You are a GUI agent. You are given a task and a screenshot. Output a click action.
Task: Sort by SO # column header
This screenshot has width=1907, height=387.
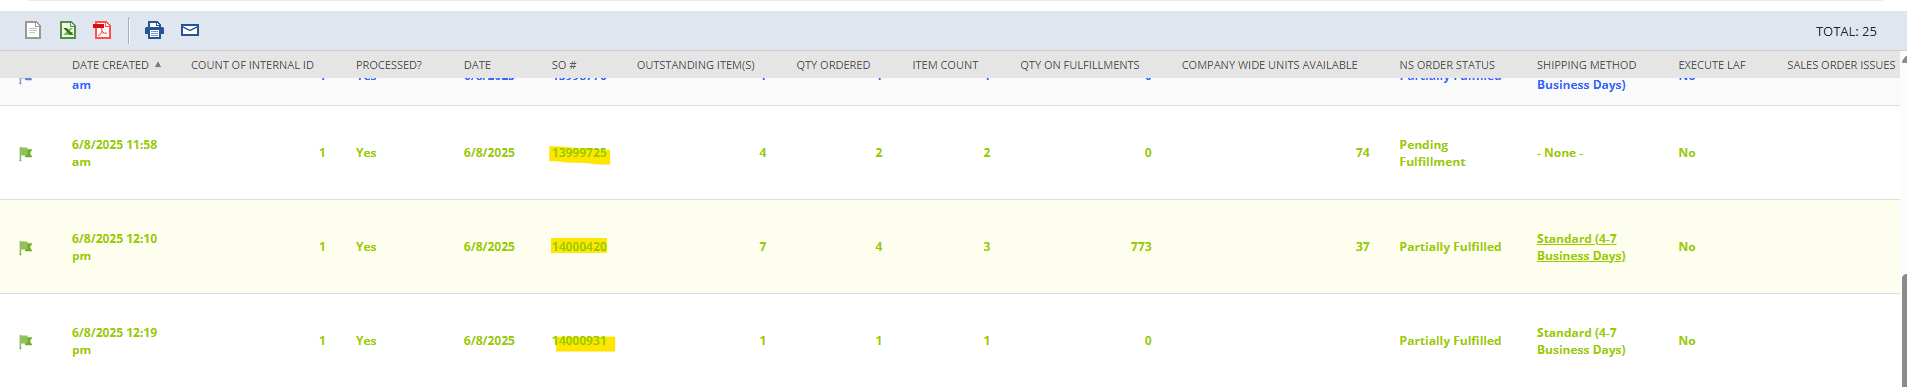564,65
